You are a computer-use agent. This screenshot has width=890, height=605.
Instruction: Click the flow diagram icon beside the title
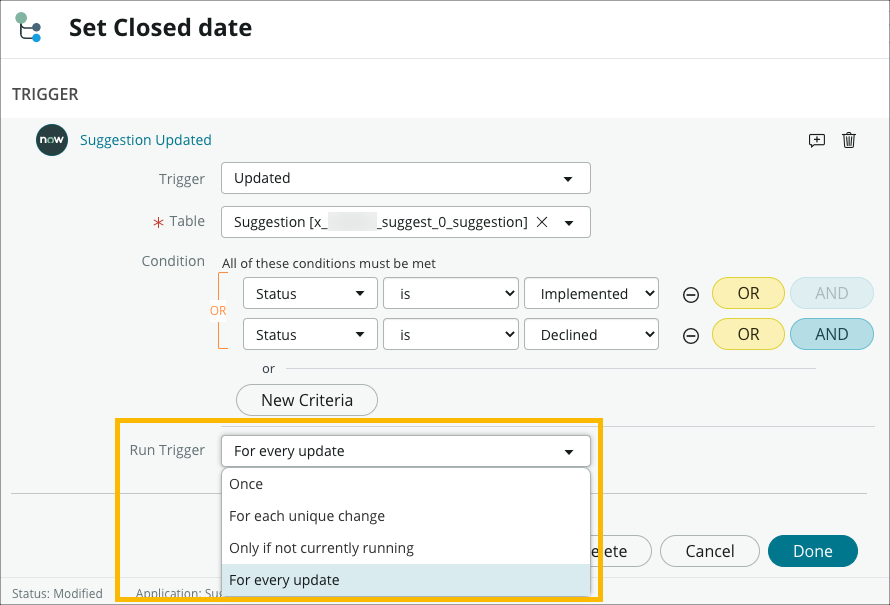28,26
